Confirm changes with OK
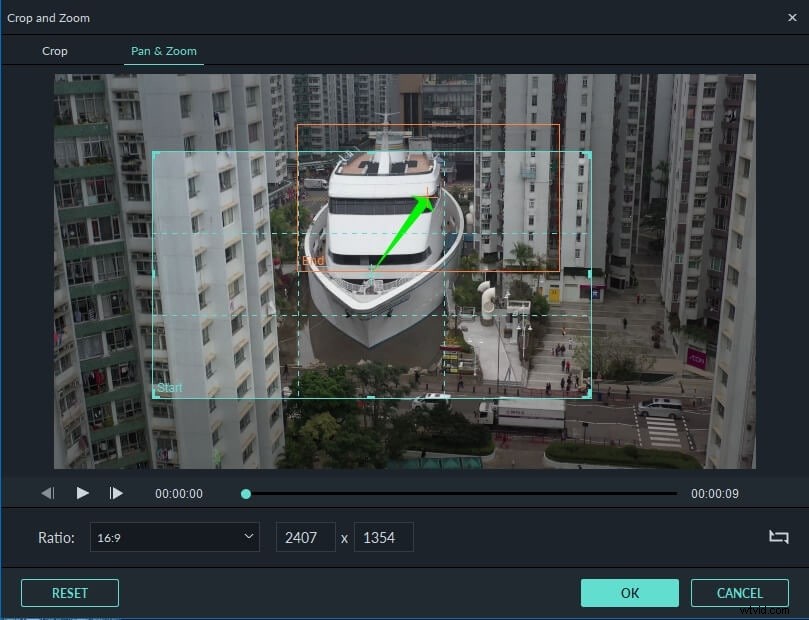Viewport: 809px width, 620px height. pyautogui.click(x=629, y=592)
